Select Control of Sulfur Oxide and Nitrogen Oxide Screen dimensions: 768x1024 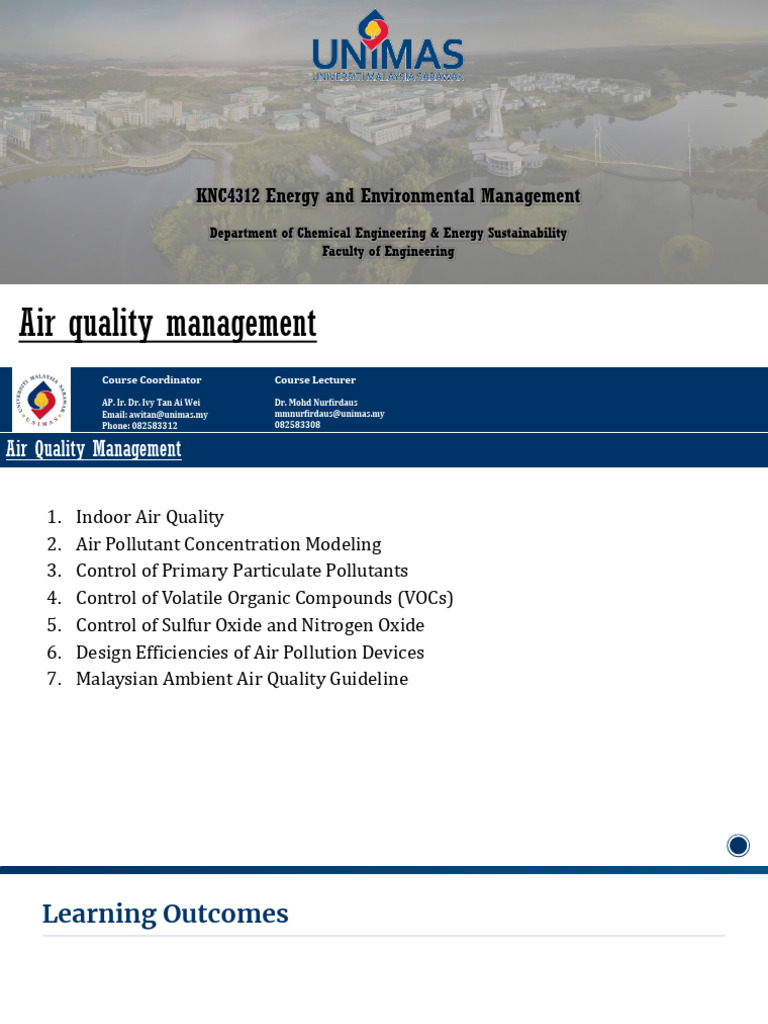click(250, 625)
